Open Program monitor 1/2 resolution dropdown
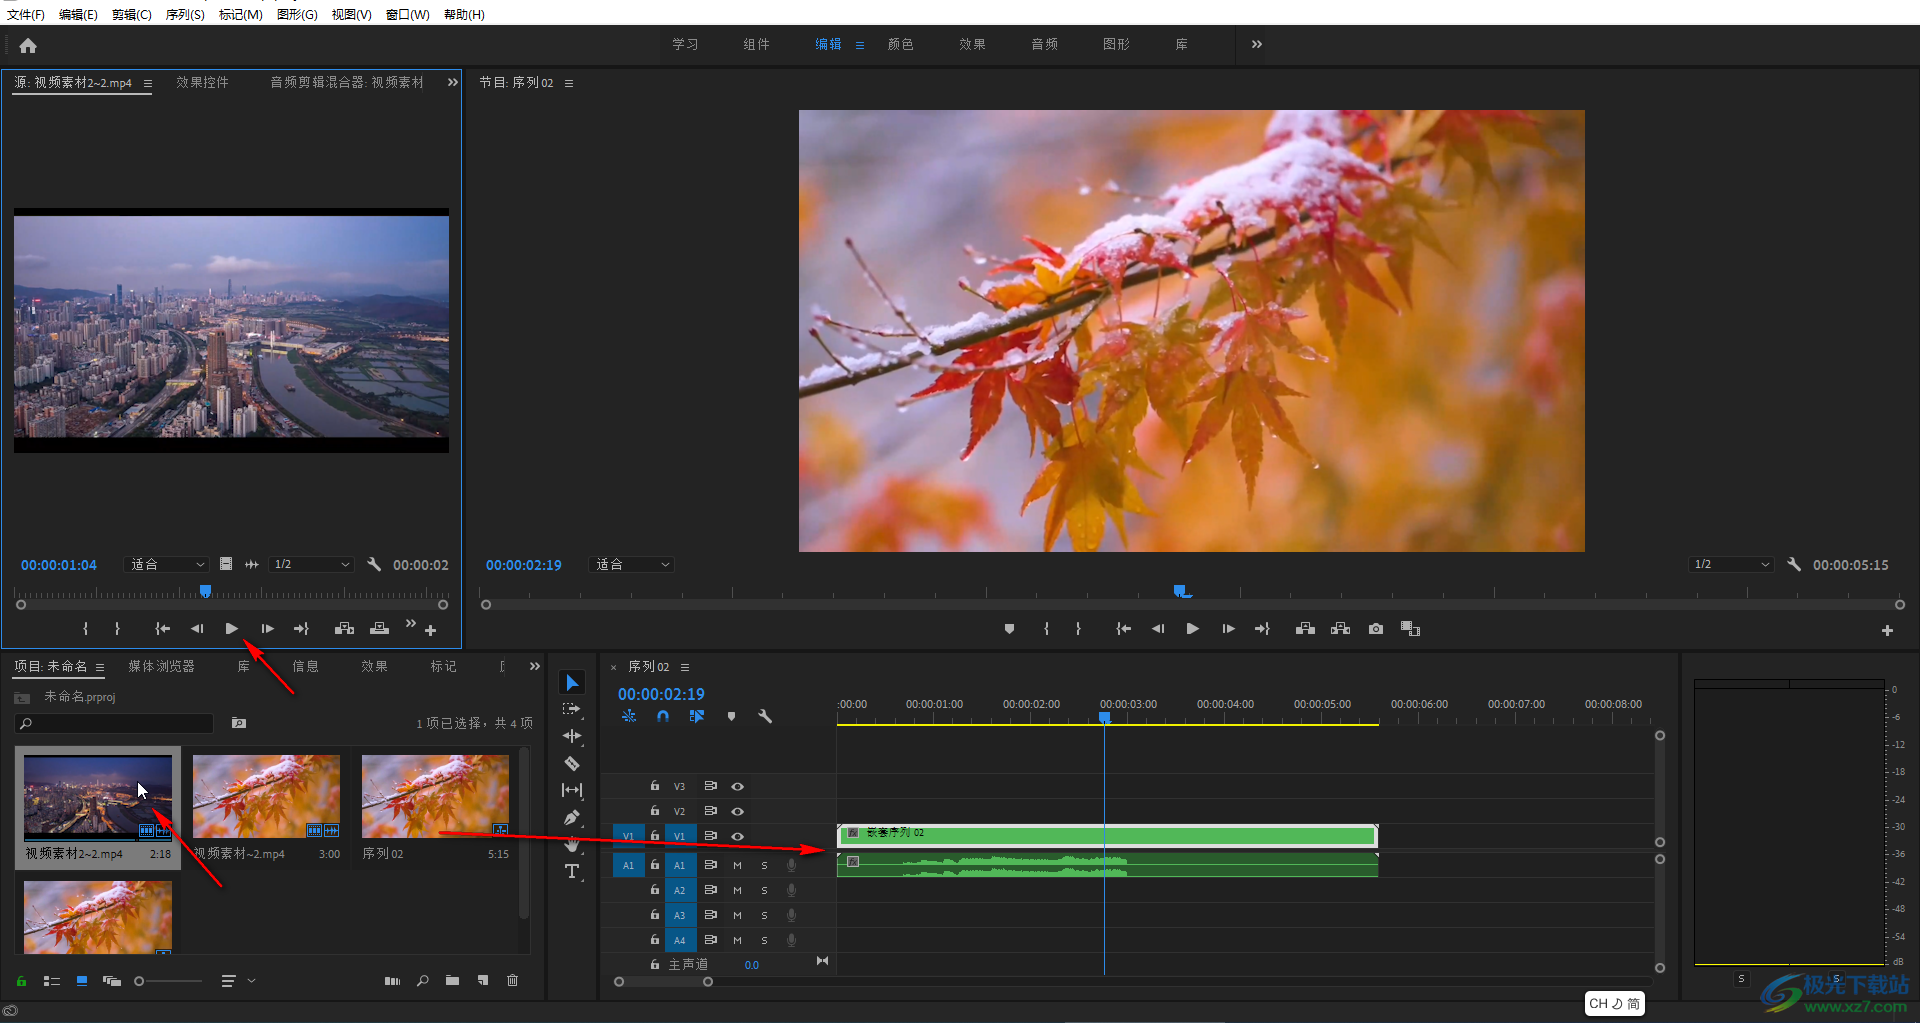This screenshot has width=1920, height=1023. (1732, 565)
